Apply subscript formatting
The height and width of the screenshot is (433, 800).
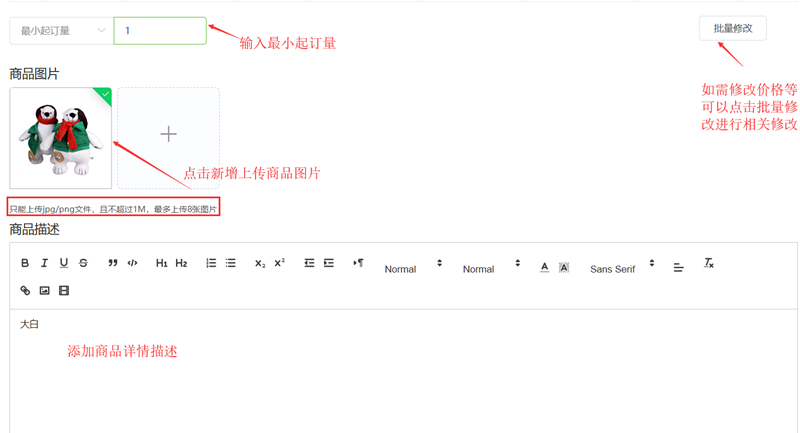260,263
